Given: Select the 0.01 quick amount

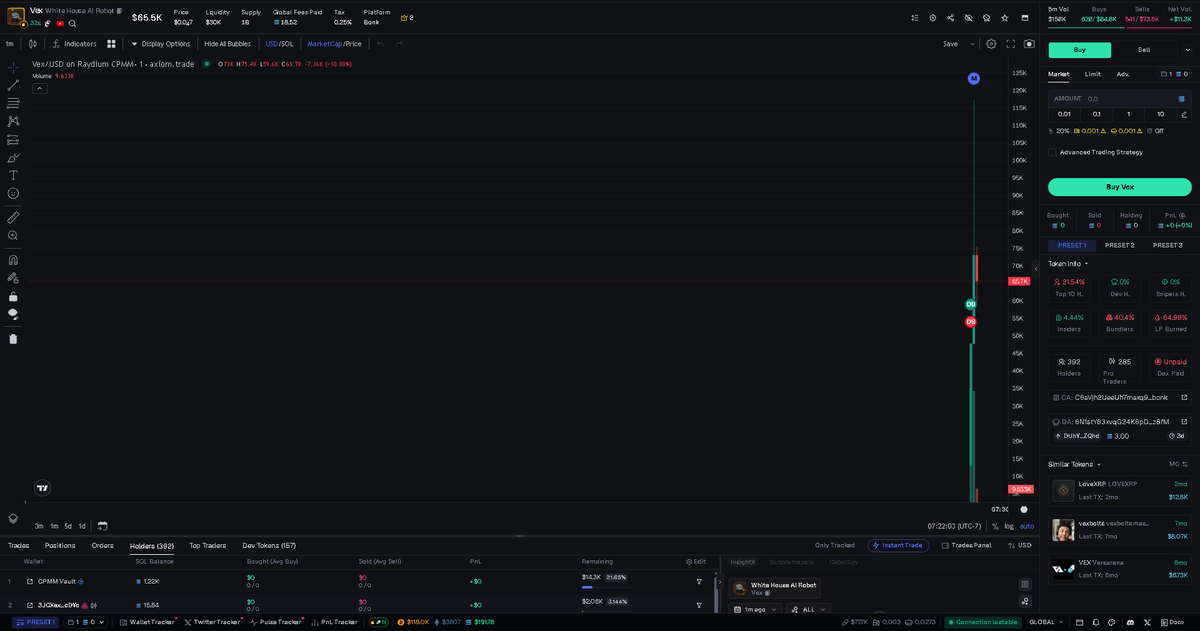Looking at the screenshot, I should (1064, 114).
